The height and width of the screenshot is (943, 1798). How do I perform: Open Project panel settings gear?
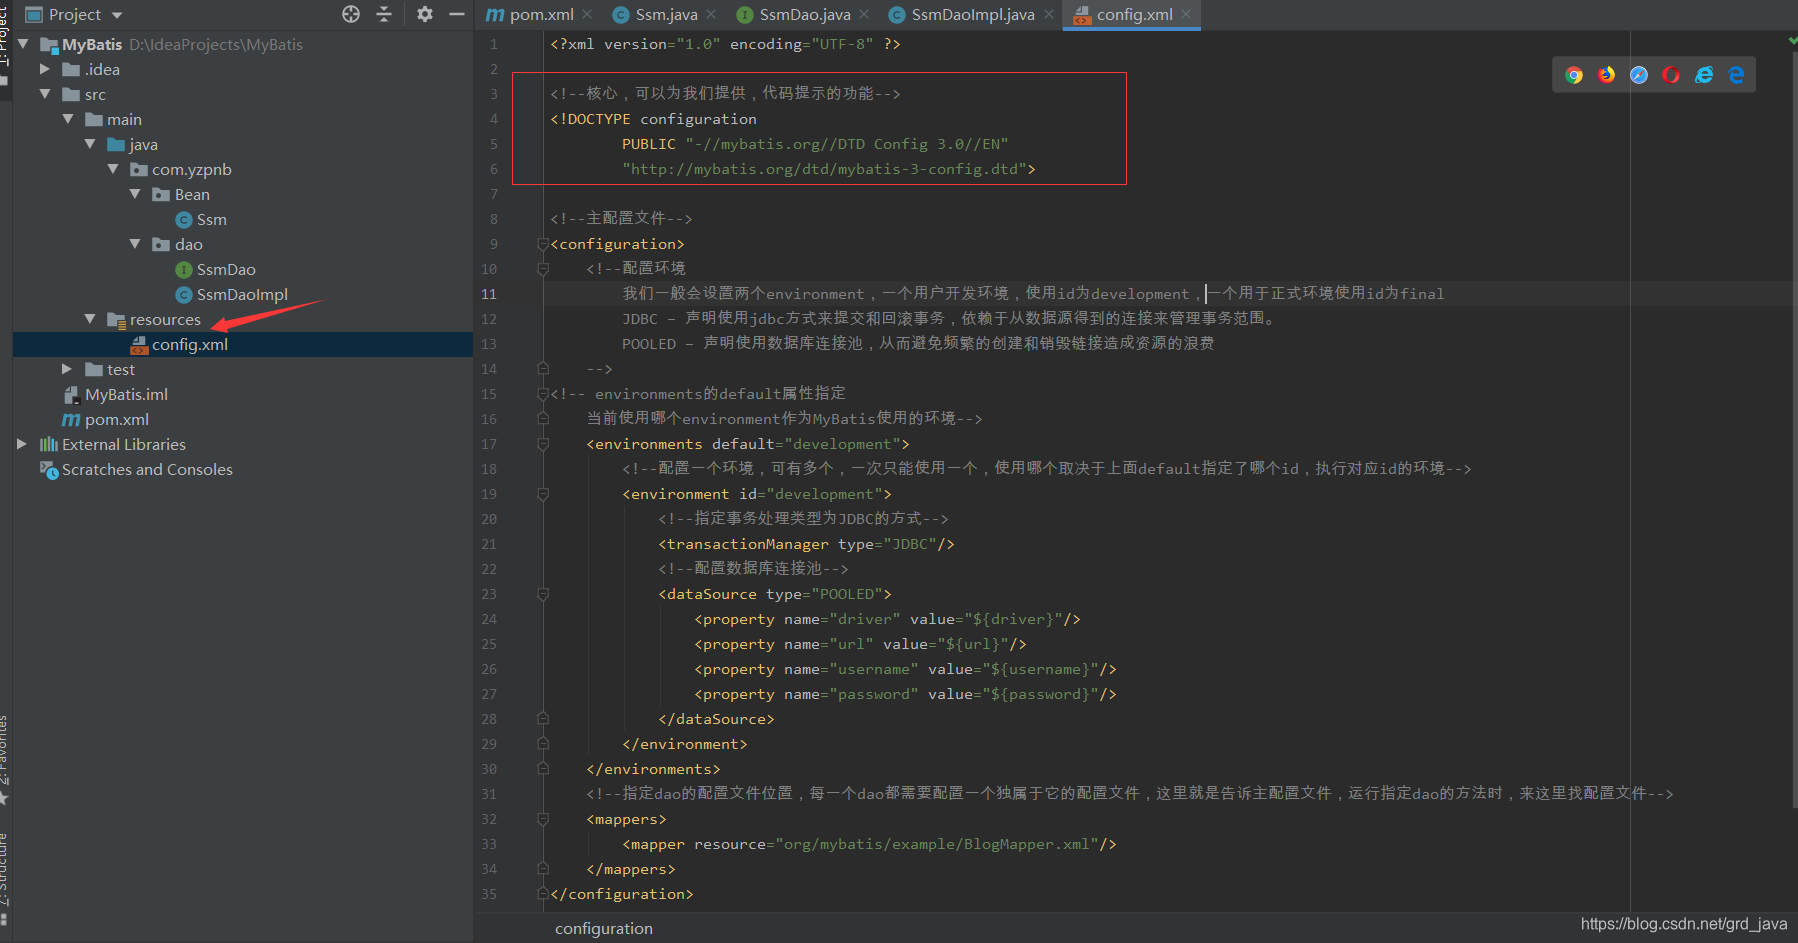(x=425, y=14)
